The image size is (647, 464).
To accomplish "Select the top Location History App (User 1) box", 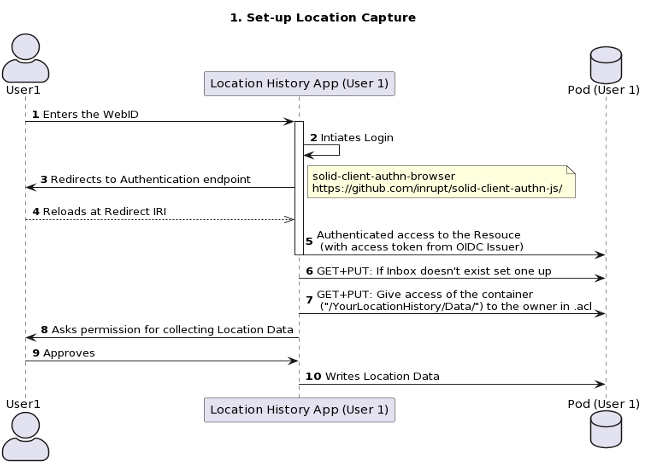I will (299, 84).
